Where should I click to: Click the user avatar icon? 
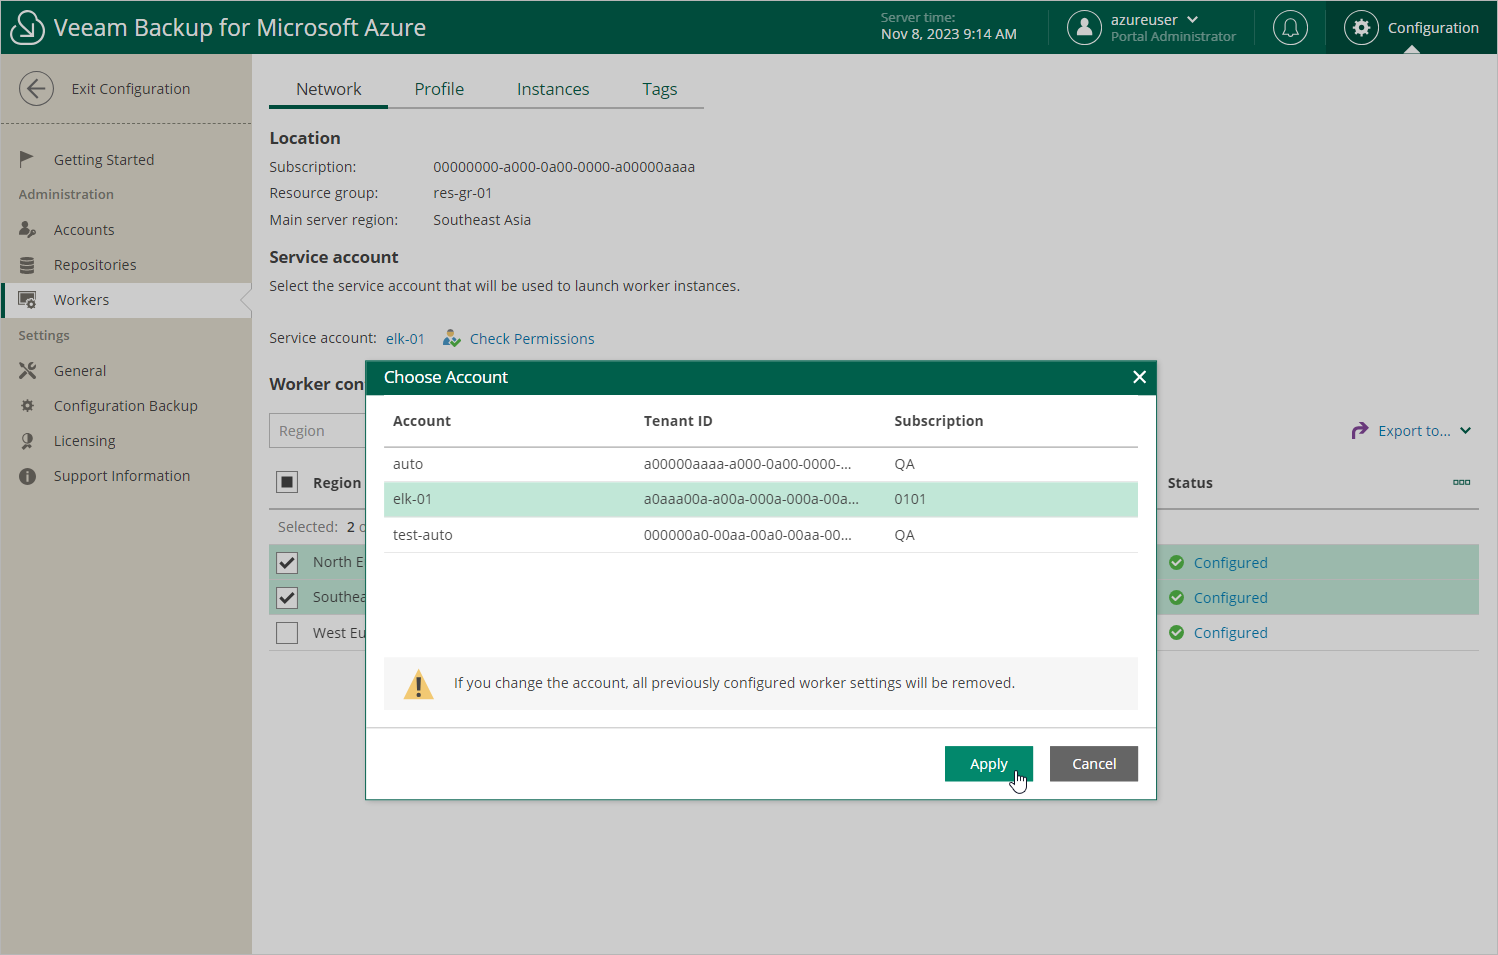[1084, 28]
